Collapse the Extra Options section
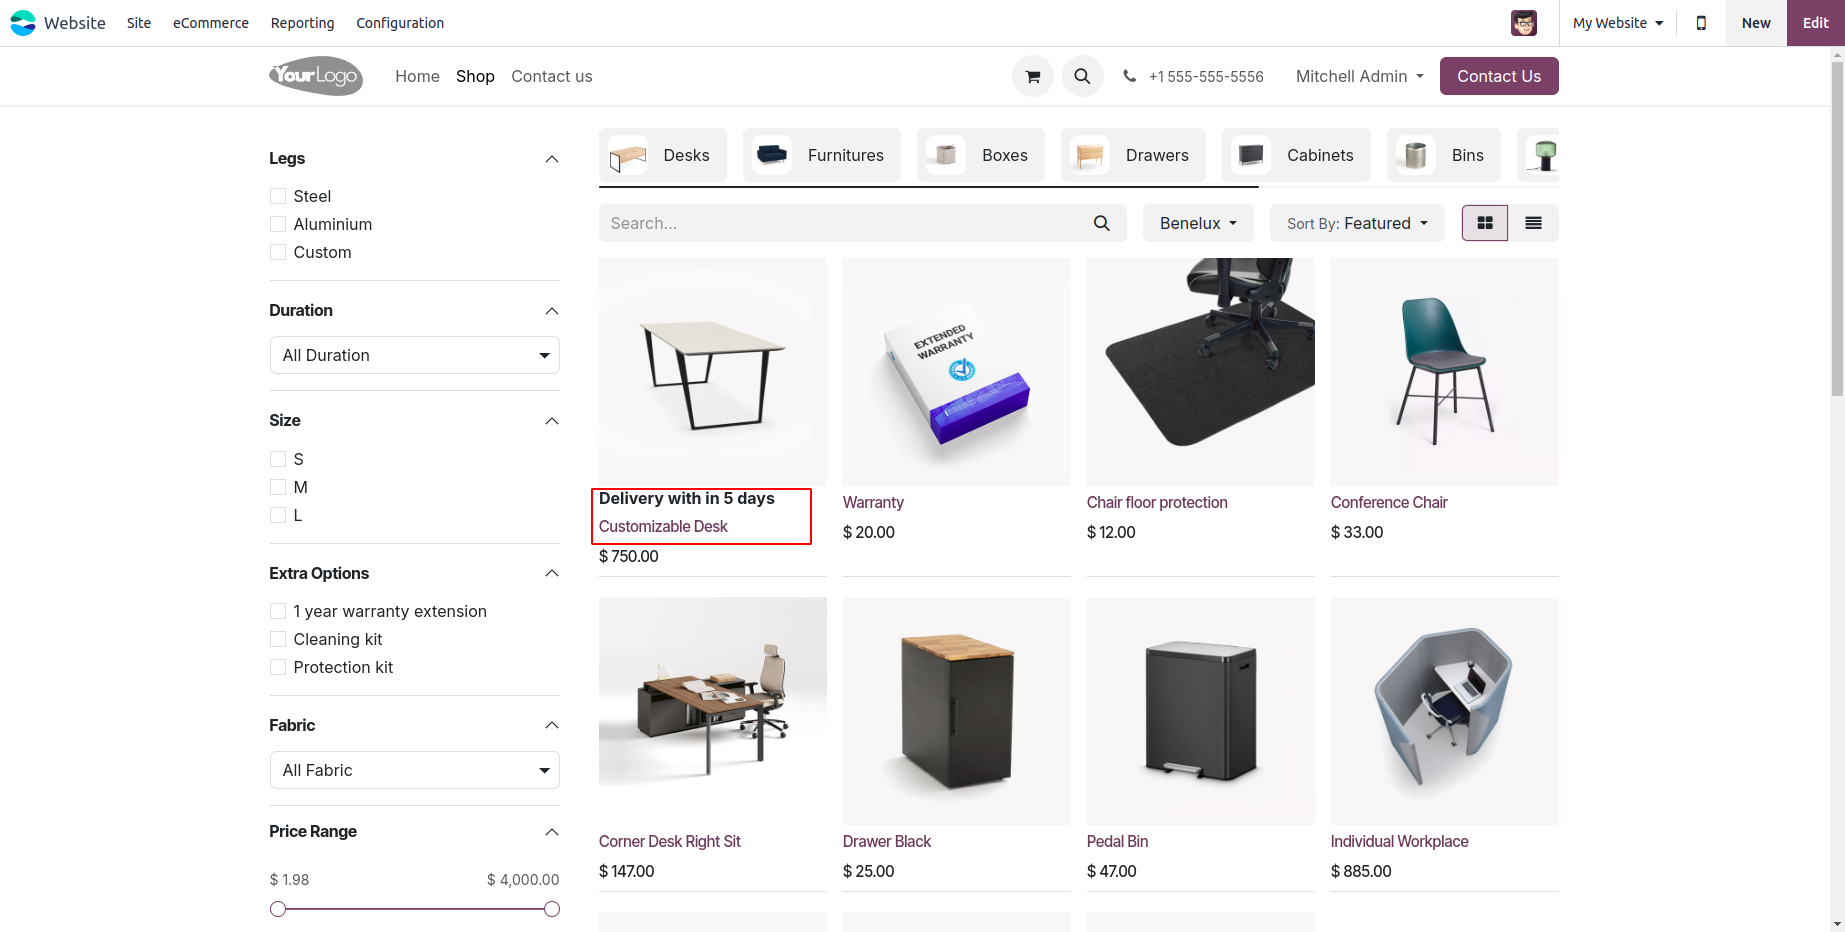This screenshot has width=1845, height=932. [x=551, y=573]
